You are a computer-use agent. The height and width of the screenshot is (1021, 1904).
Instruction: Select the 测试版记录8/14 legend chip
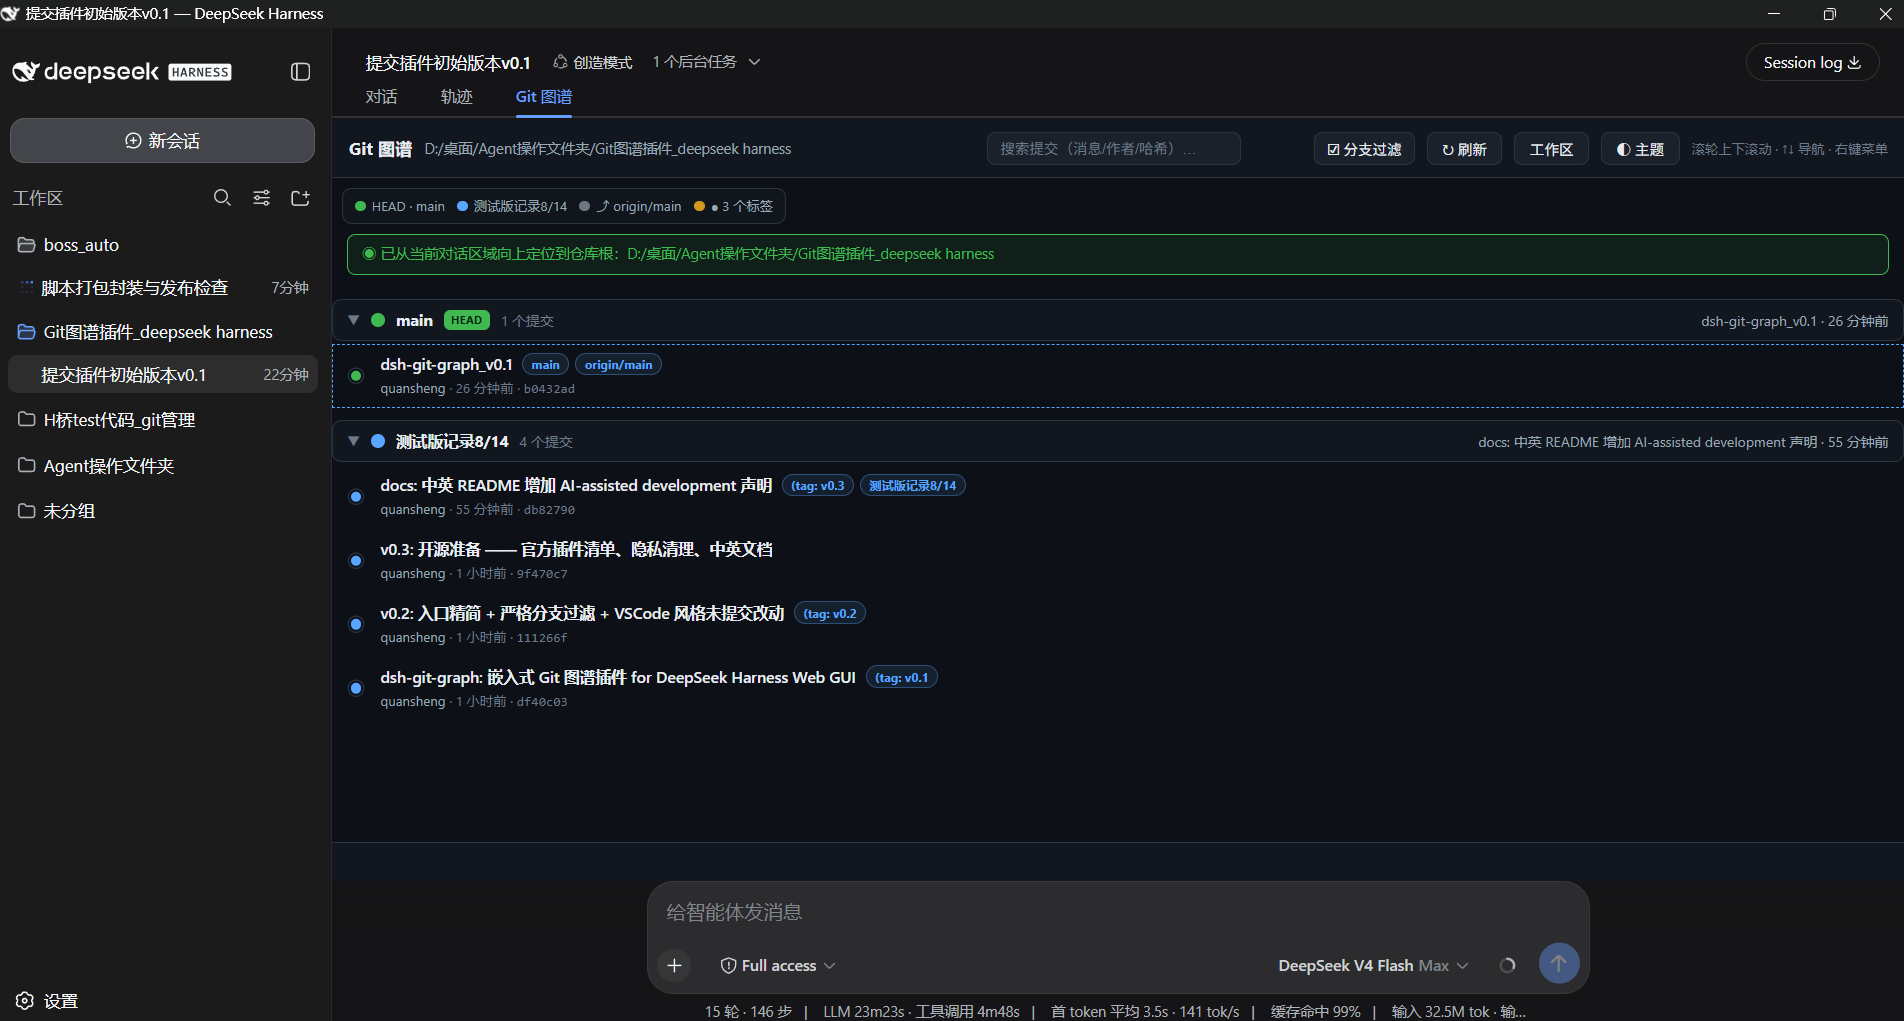tap(512, 206)
